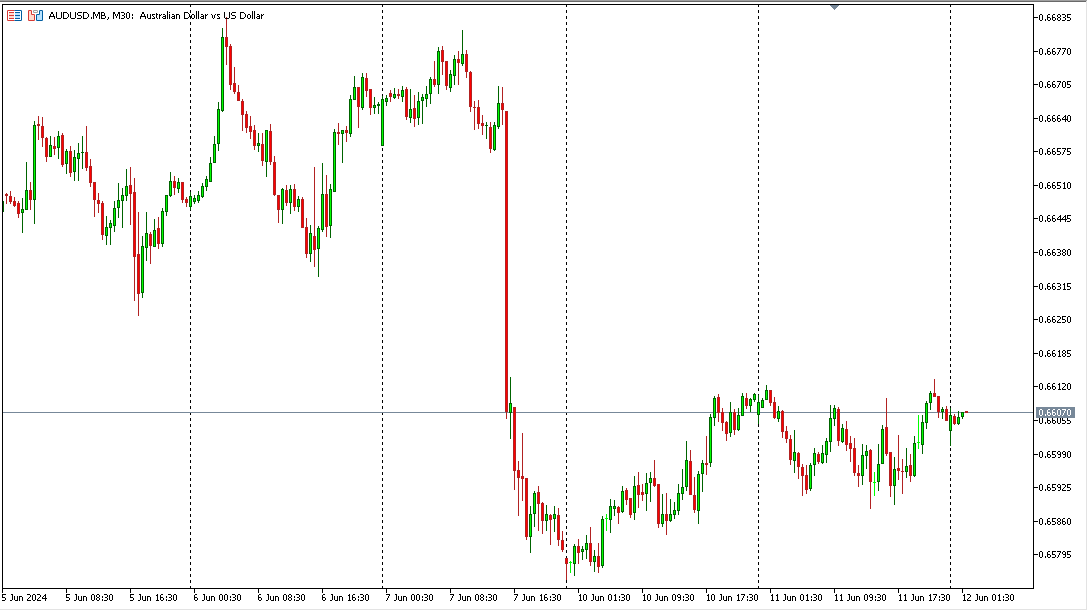
Task: Select the tall red candle of the 7 Jun drop
Action: 507,260
